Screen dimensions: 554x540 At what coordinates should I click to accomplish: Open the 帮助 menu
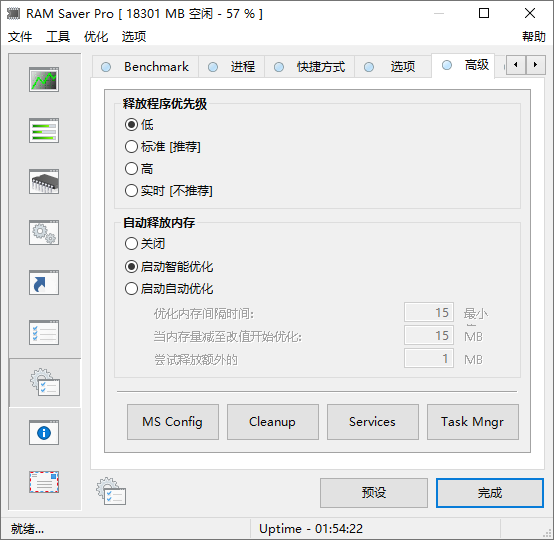pos(534,36)
